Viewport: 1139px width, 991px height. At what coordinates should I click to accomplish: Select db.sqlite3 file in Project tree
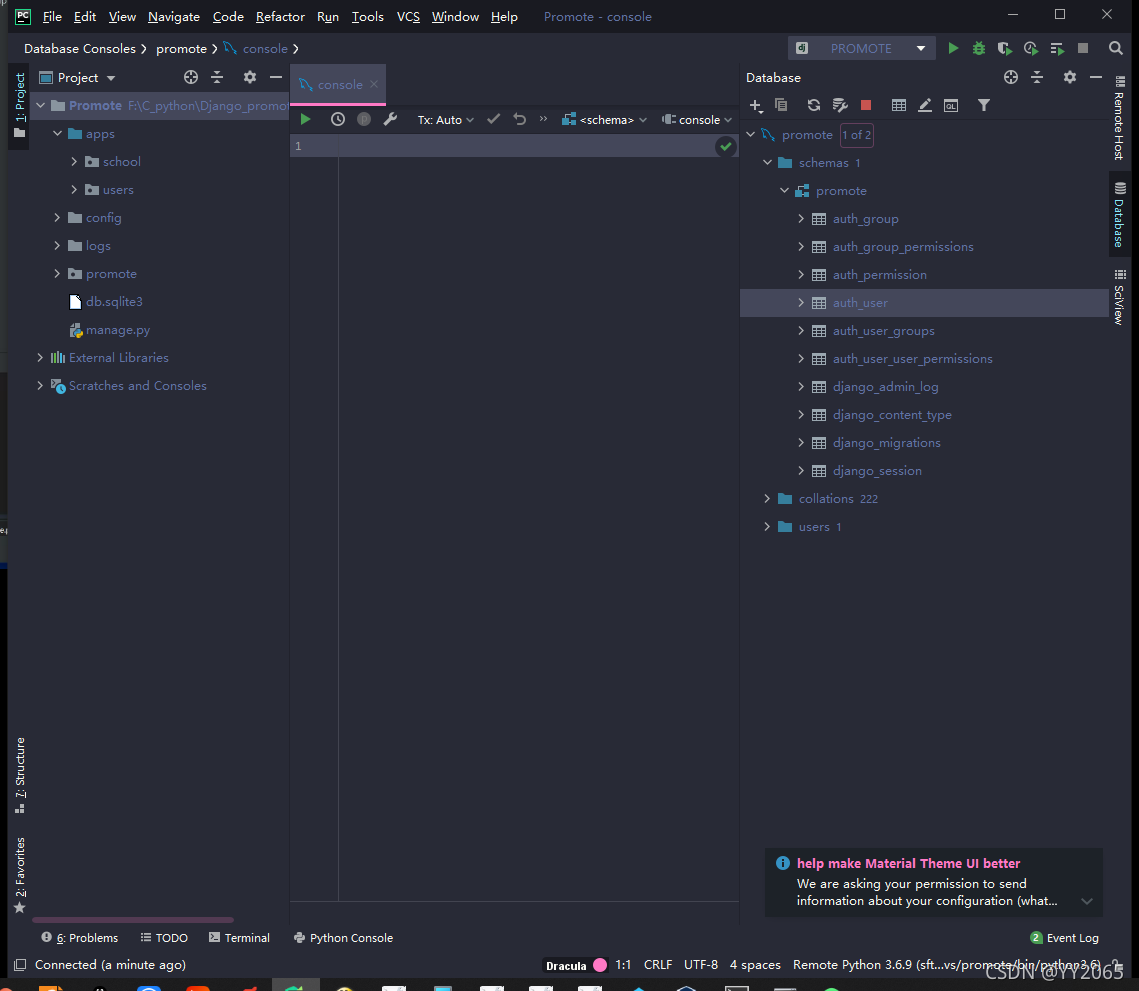[x=114, y=302]
